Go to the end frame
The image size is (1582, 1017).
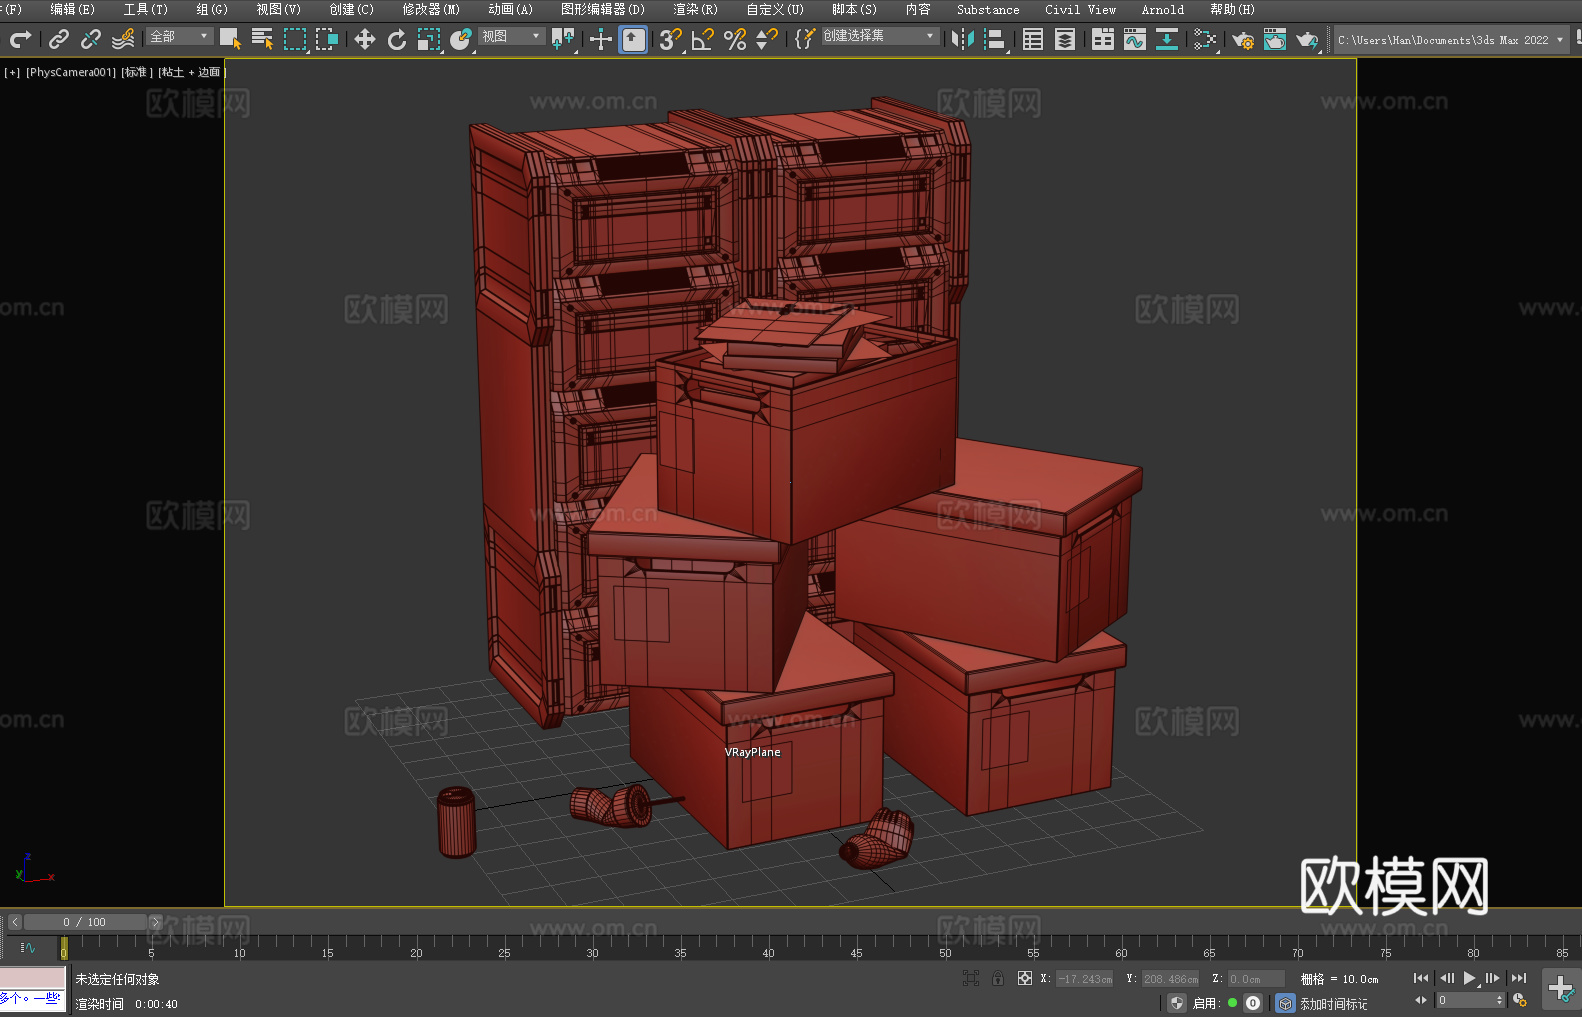(1519, 978)
